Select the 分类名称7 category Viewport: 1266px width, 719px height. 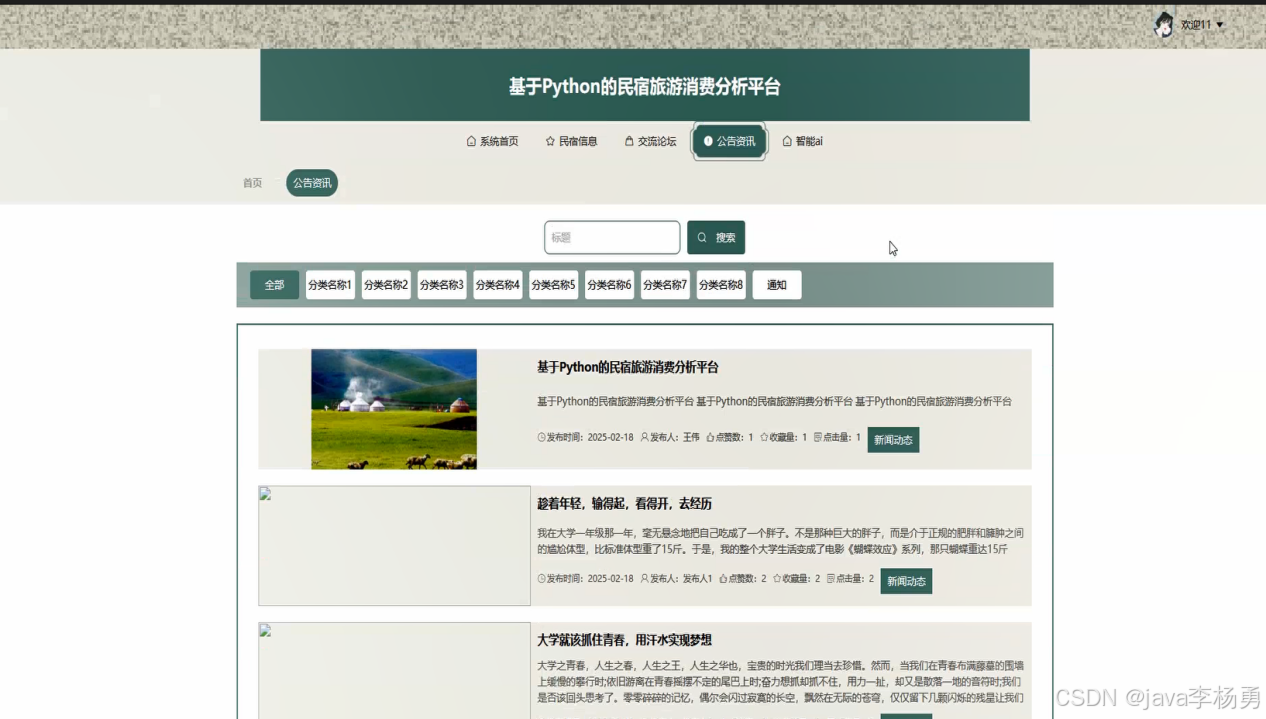point(665,285)
